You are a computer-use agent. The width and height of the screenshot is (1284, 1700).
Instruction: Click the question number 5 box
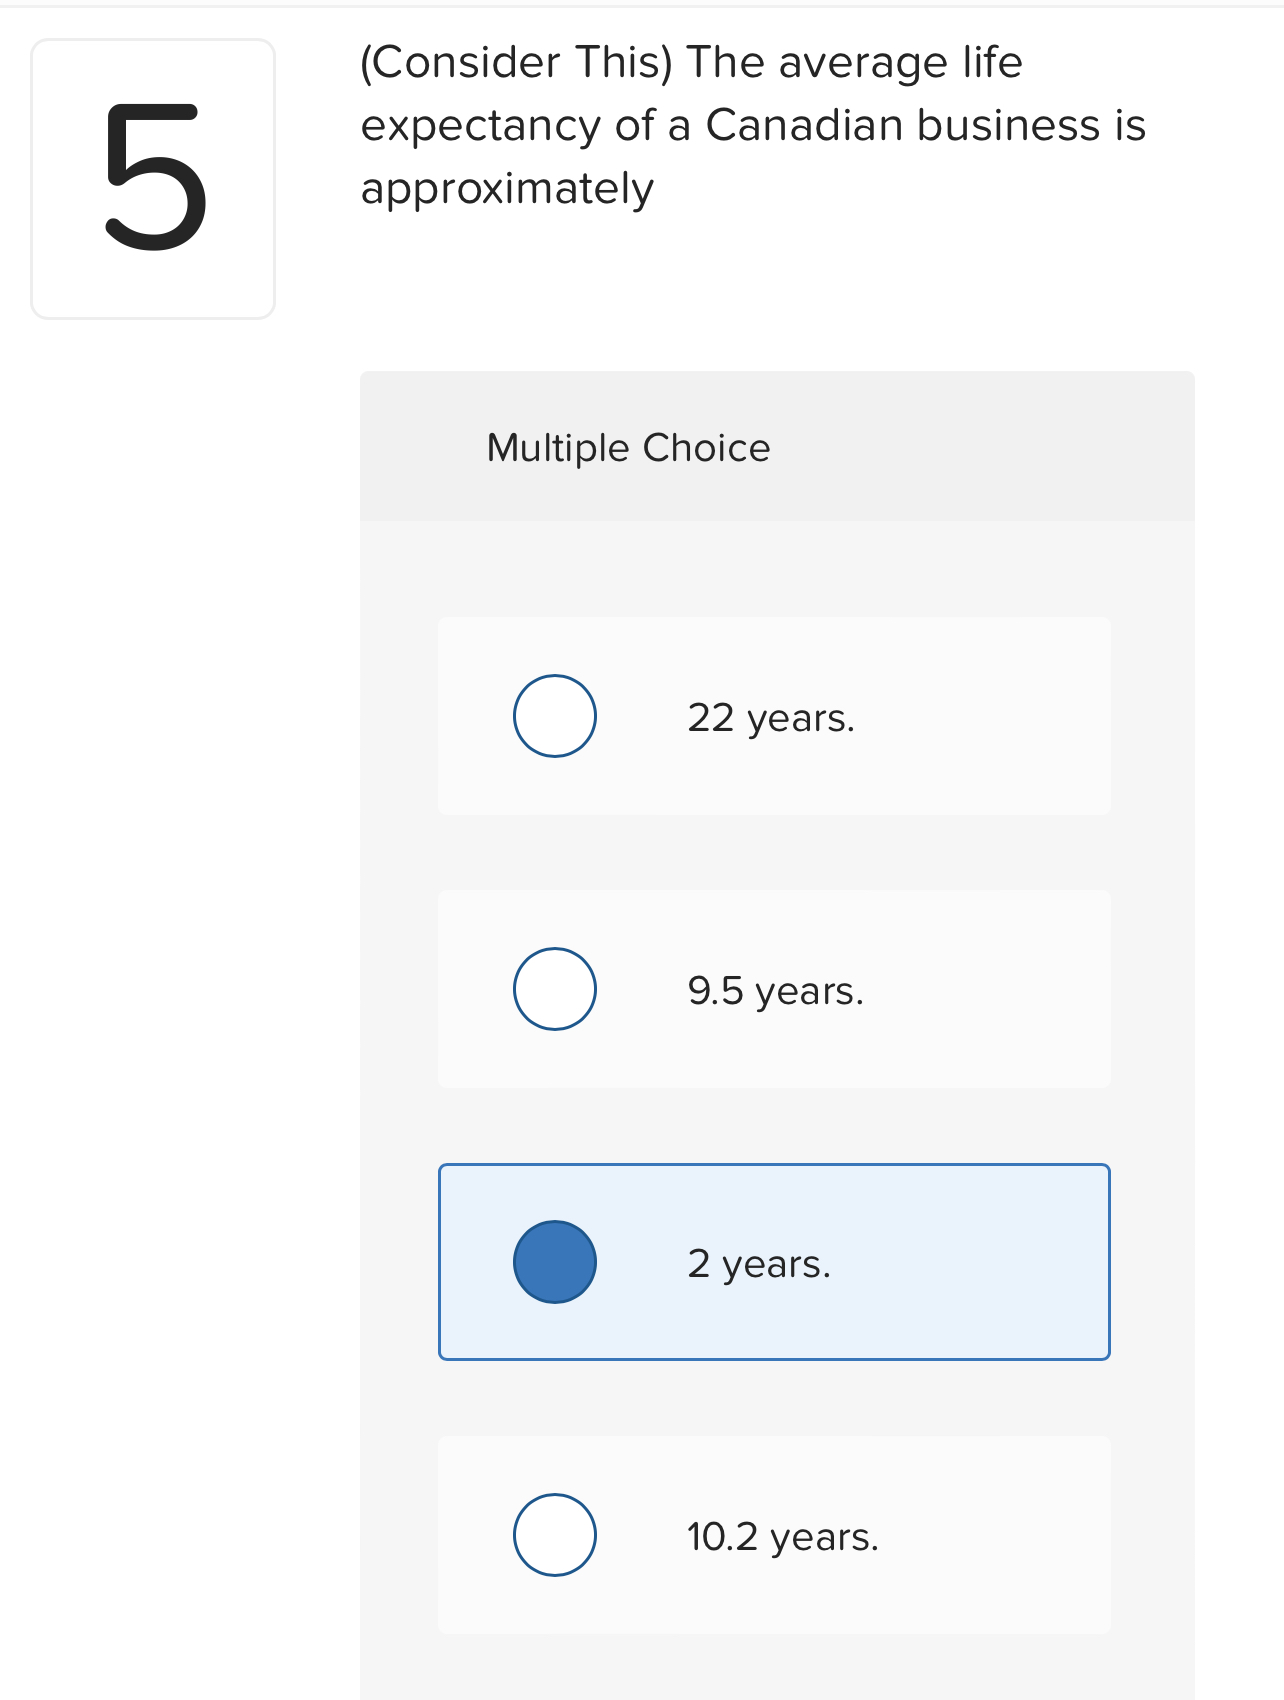pyautogui.click(x=152, y=178)
